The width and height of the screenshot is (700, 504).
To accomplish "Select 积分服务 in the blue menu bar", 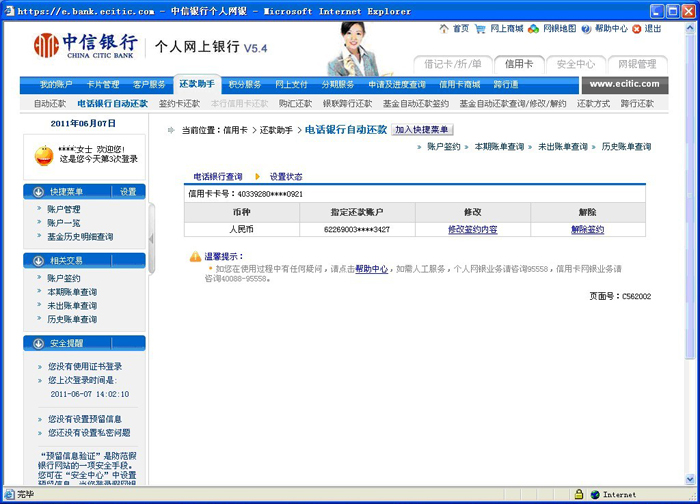I will coord(245,85).
